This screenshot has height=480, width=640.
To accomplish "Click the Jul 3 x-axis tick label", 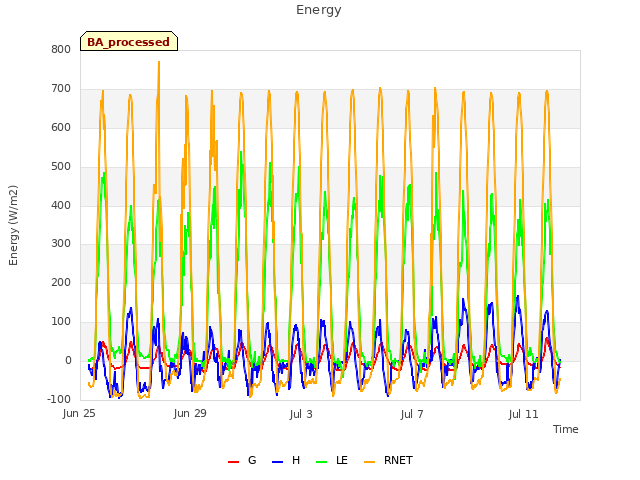I will pyautogui.click(x=301, y=414).
